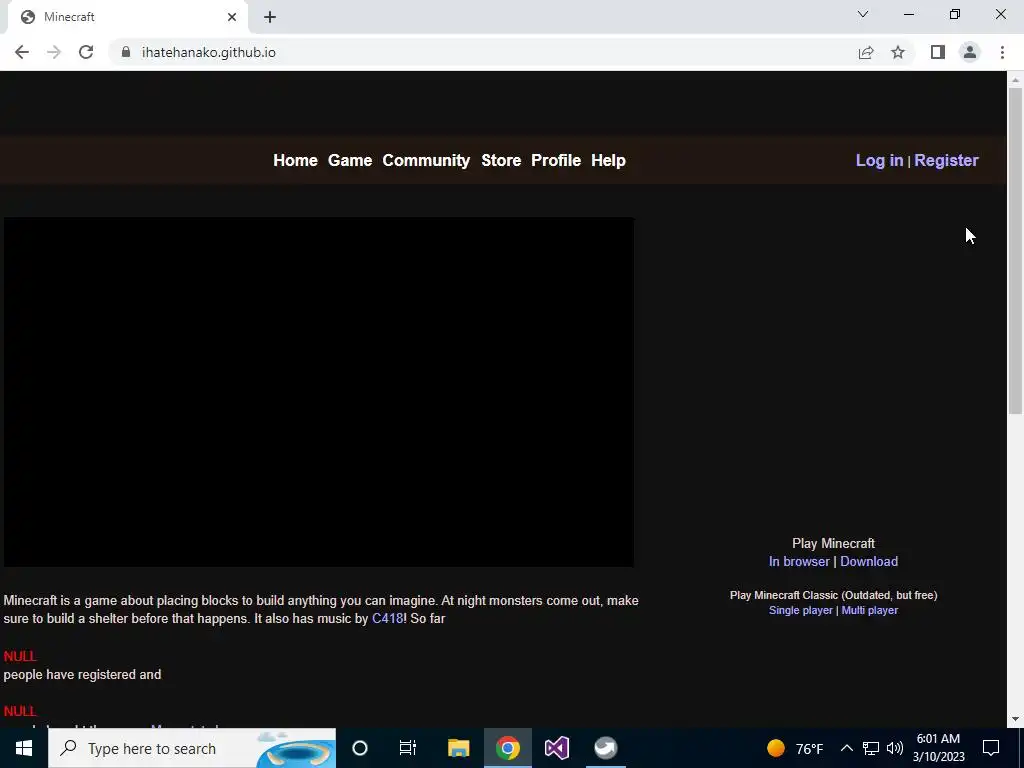This screenshot has width=1024, height=768.
Task: Open the Community menu item
Action: tap(426, 161)
